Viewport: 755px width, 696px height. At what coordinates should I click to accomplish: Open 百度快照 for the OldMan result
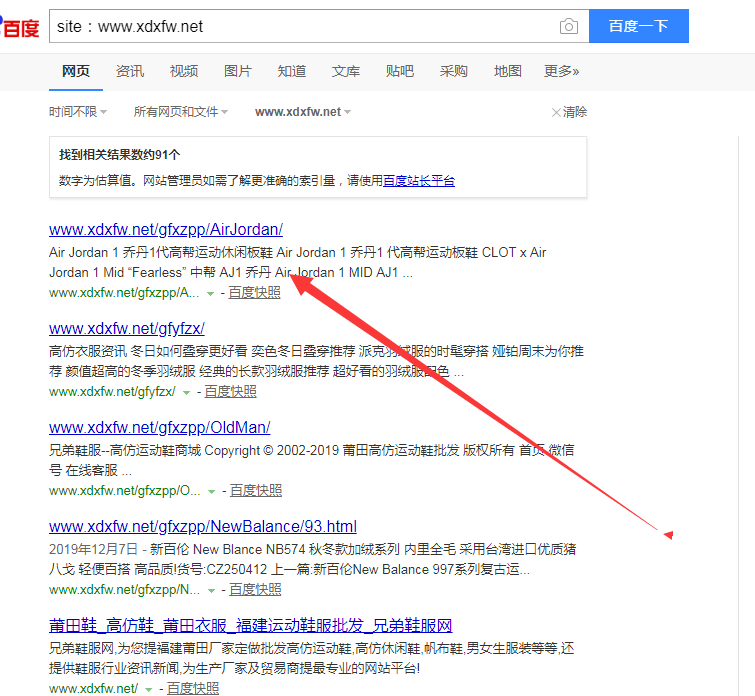(x=256, y=491)
